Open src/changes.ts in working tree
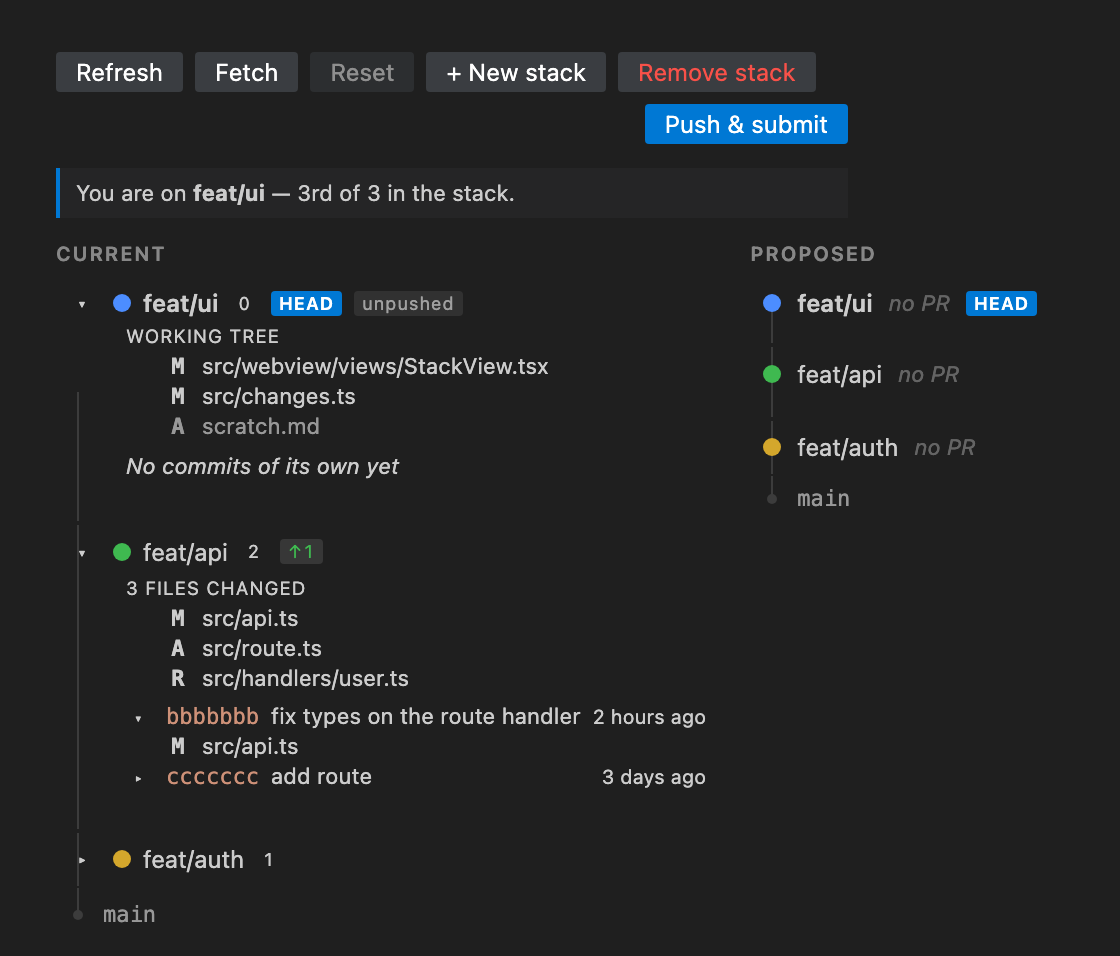Image resolution: width=1120 pixels, height=956 pixels. (279, 397)
